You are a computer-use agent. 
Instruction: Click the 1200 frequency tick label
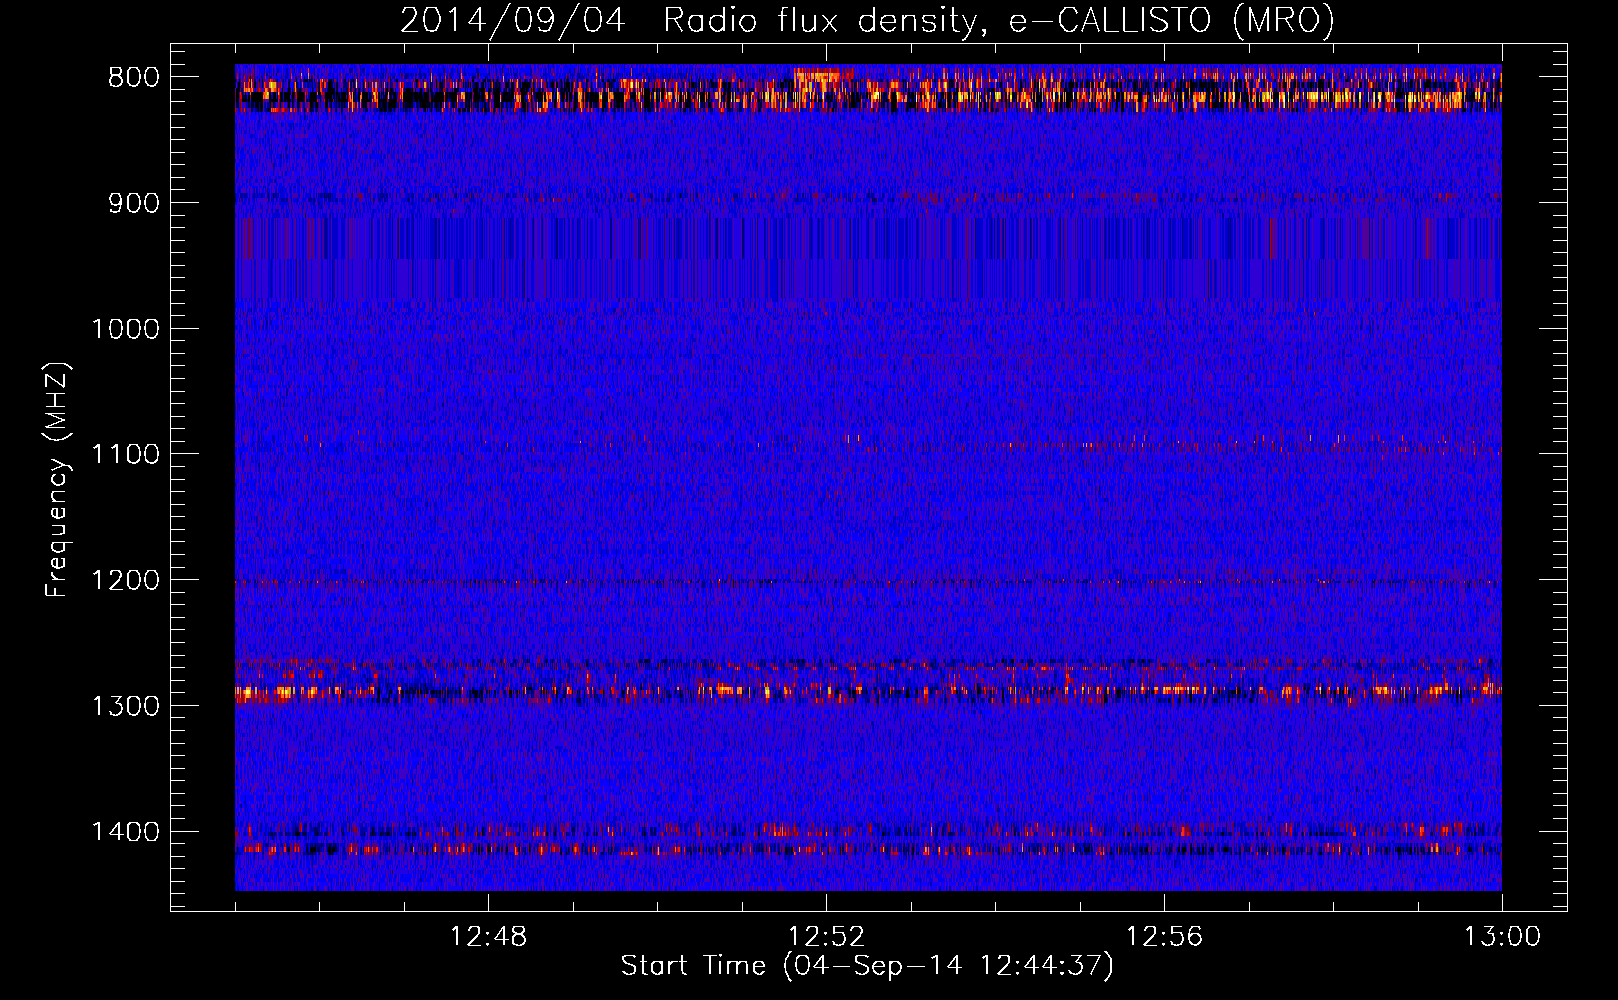pyautogui.click(x=126, y=581)
